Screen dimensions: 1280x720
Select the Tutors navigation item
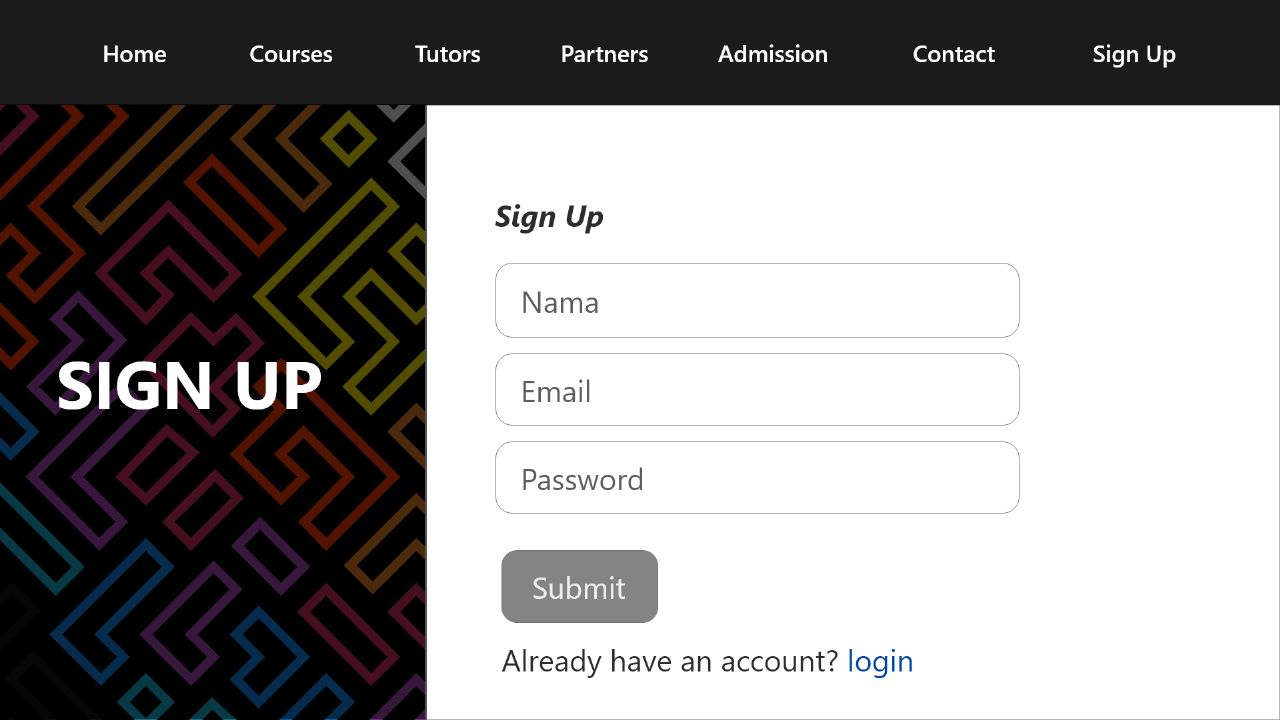coord(448,54)
